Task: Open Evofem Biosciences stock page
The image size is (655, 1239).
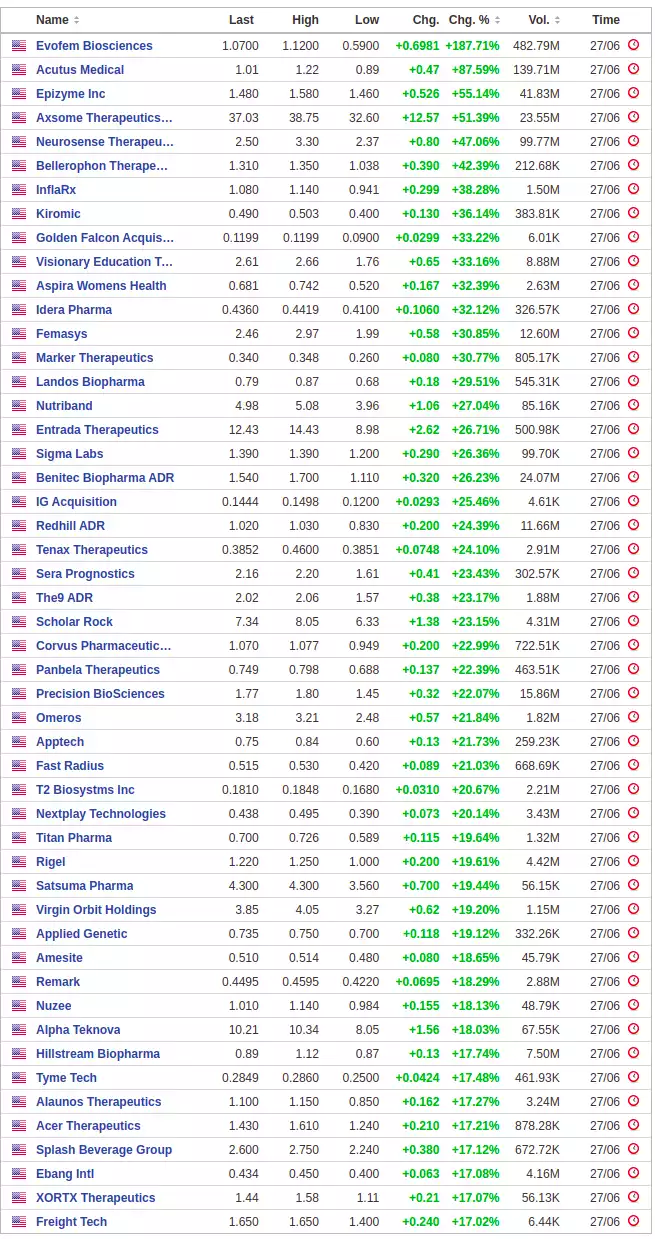Action: (94, 46)
